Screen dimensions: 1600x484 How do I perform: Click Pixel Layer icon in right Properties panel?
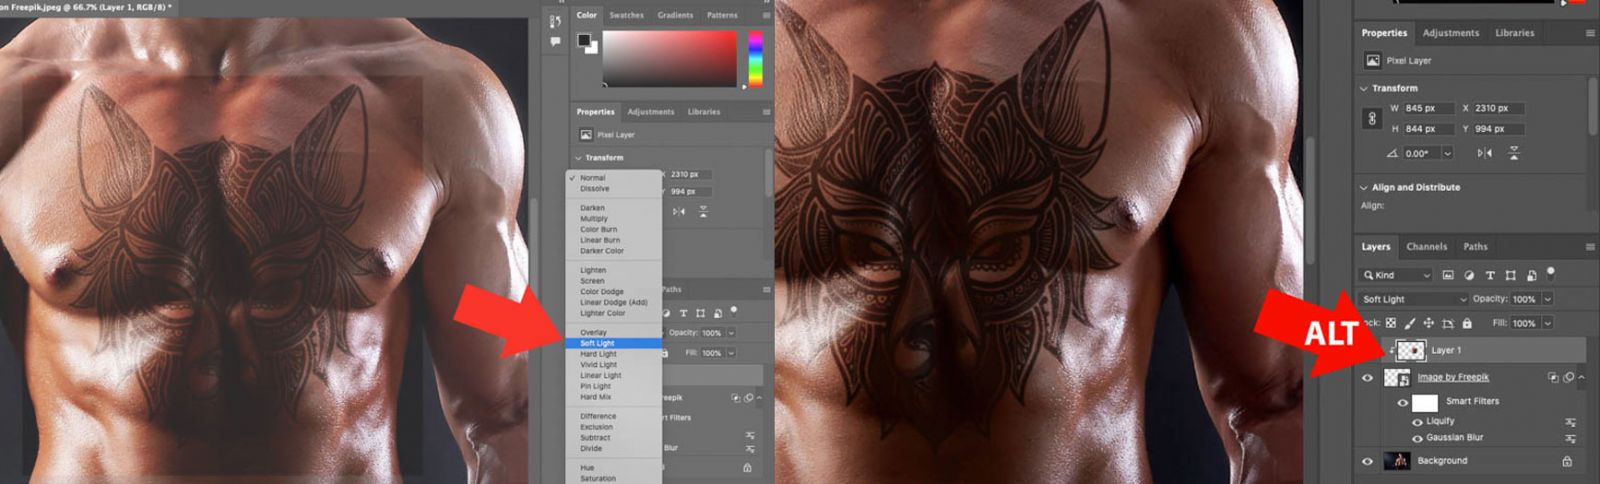[x=1373, y=61]
